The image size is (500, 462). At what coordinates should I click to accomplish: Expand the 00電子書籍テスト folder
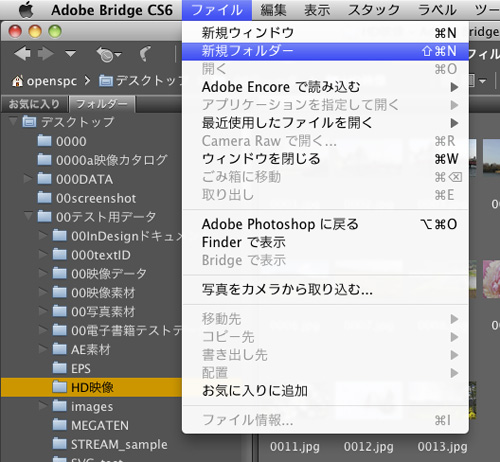click(43, 330)
